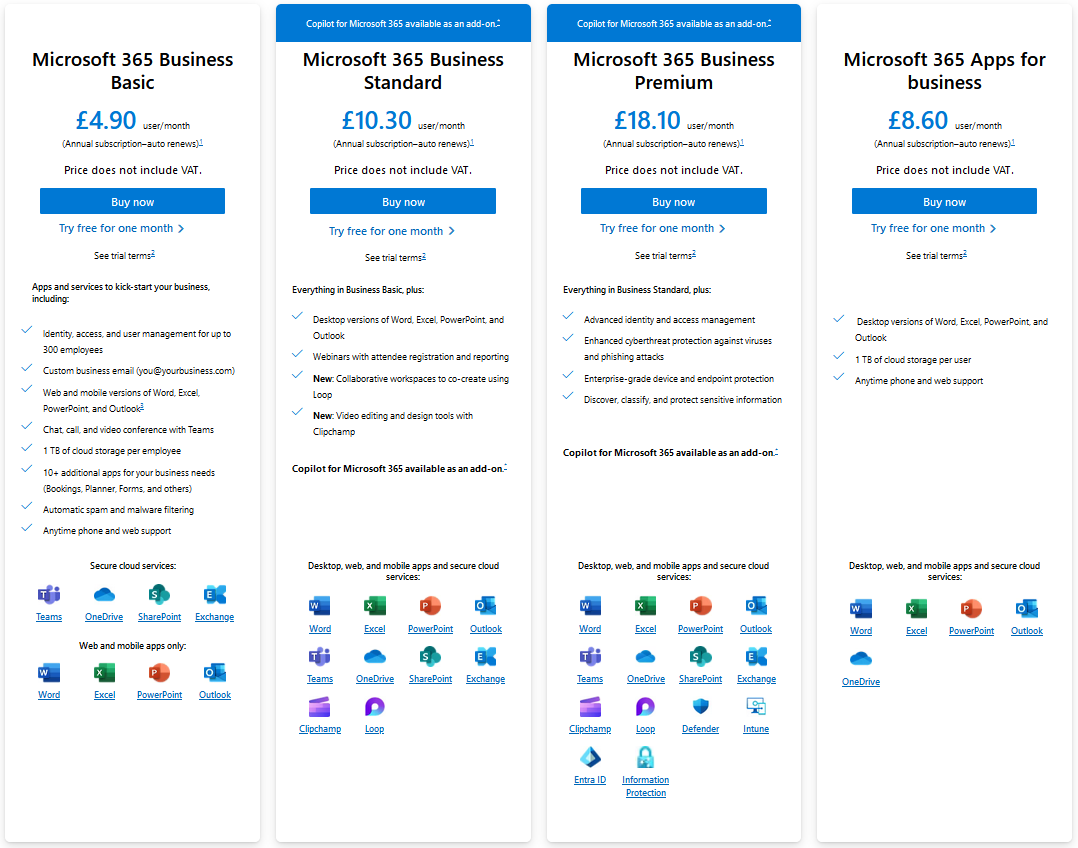
Task: Click OneDrive icon in Apps for business
Action: tap(861, 659)
